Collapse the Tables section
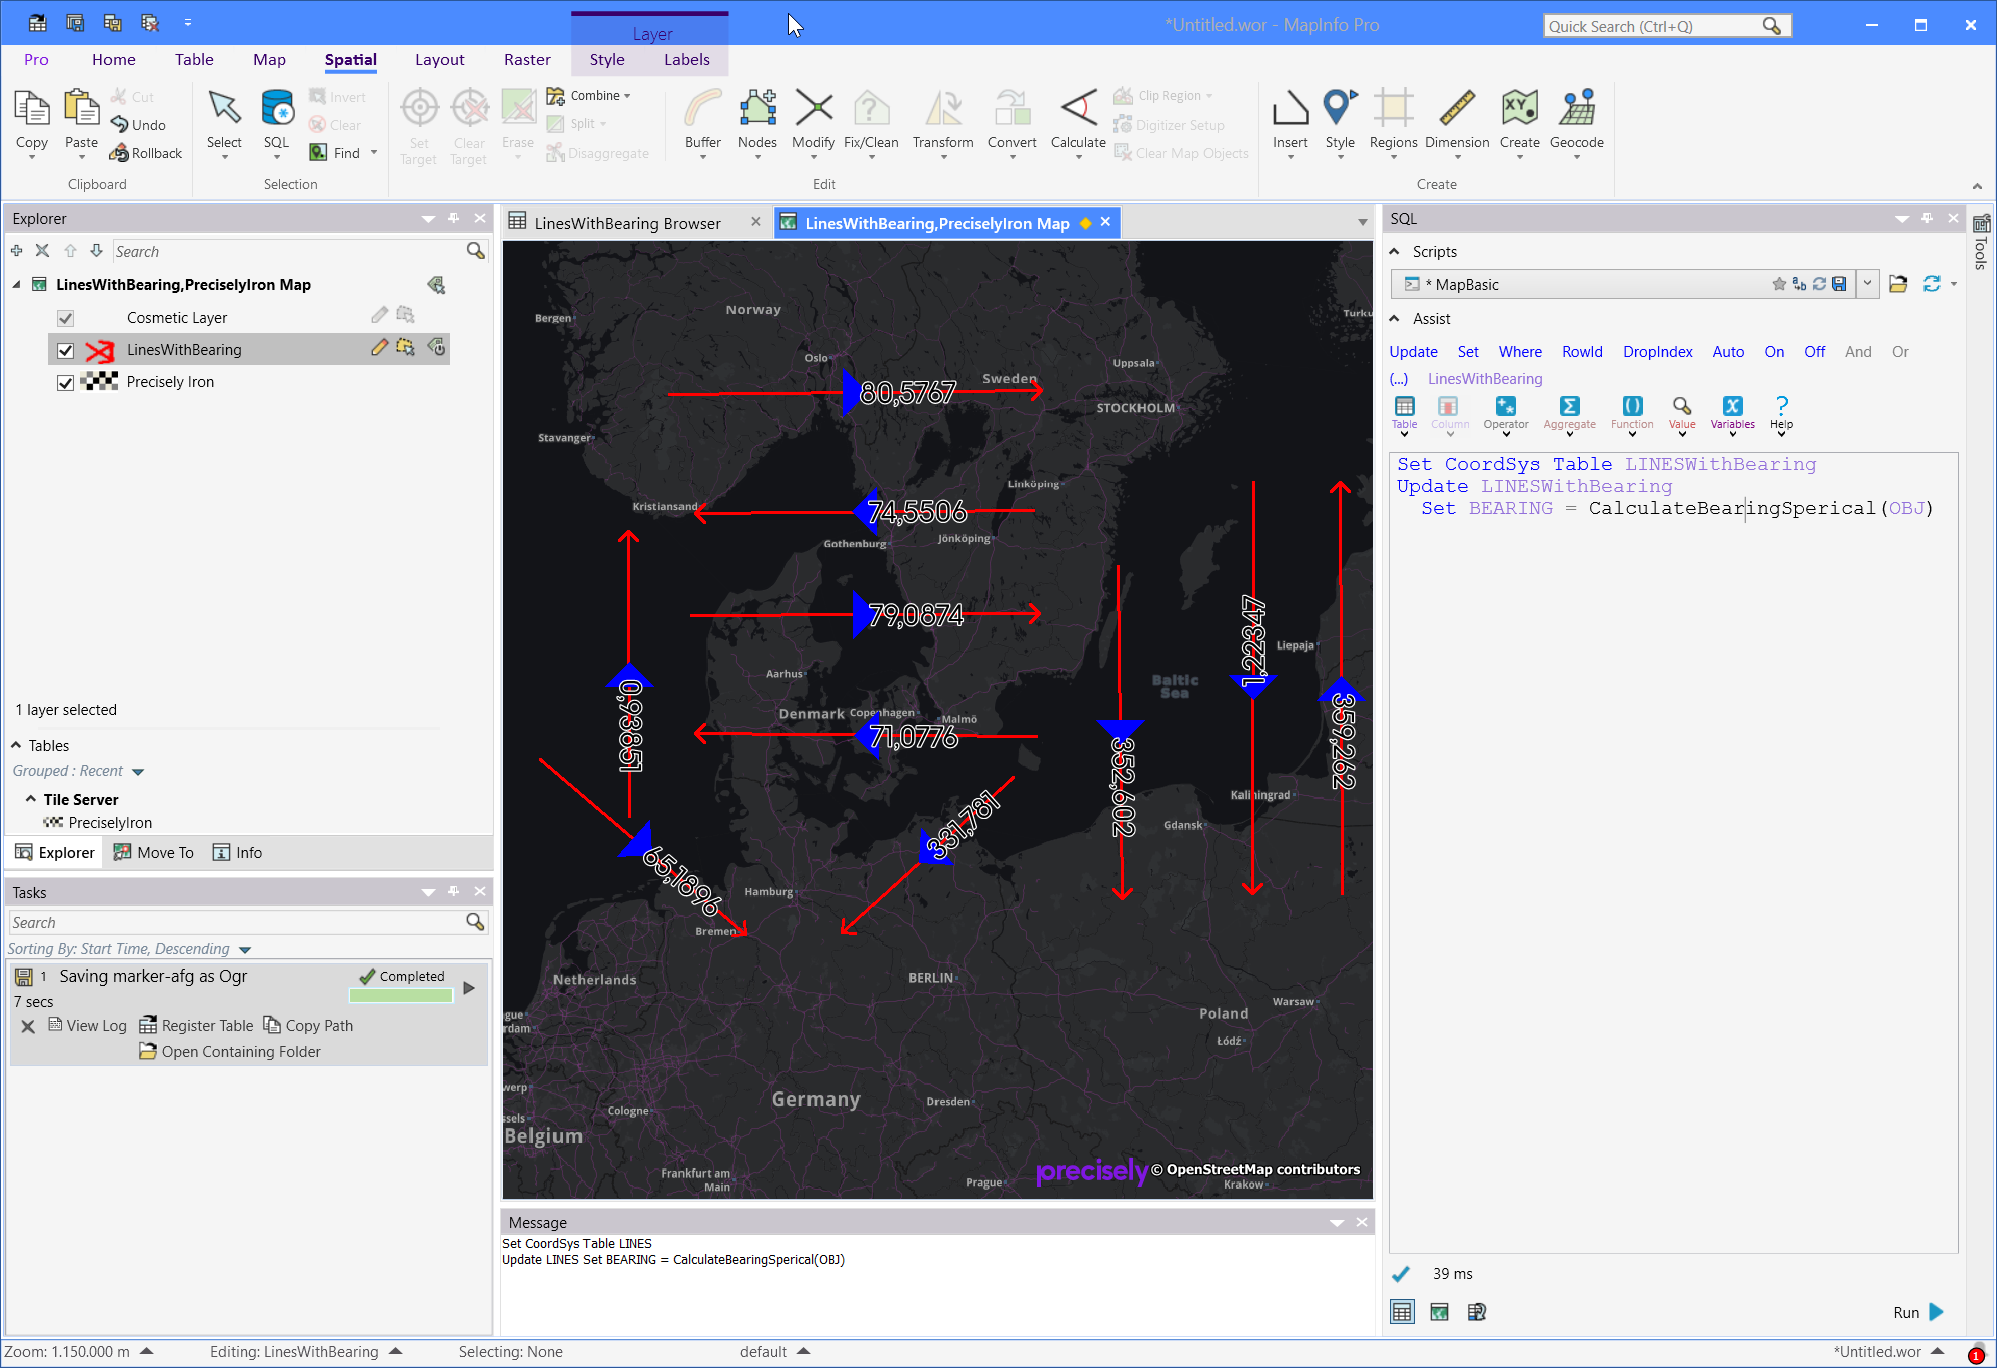The width and height of the screenshot is (1997, 1368). coord(16,745)
